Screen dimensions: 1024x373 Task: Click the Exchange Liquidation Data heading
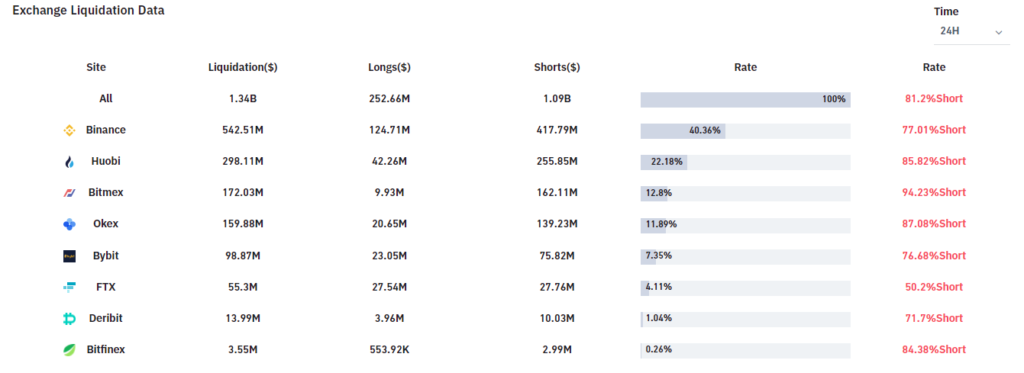(x=89, y=10)
